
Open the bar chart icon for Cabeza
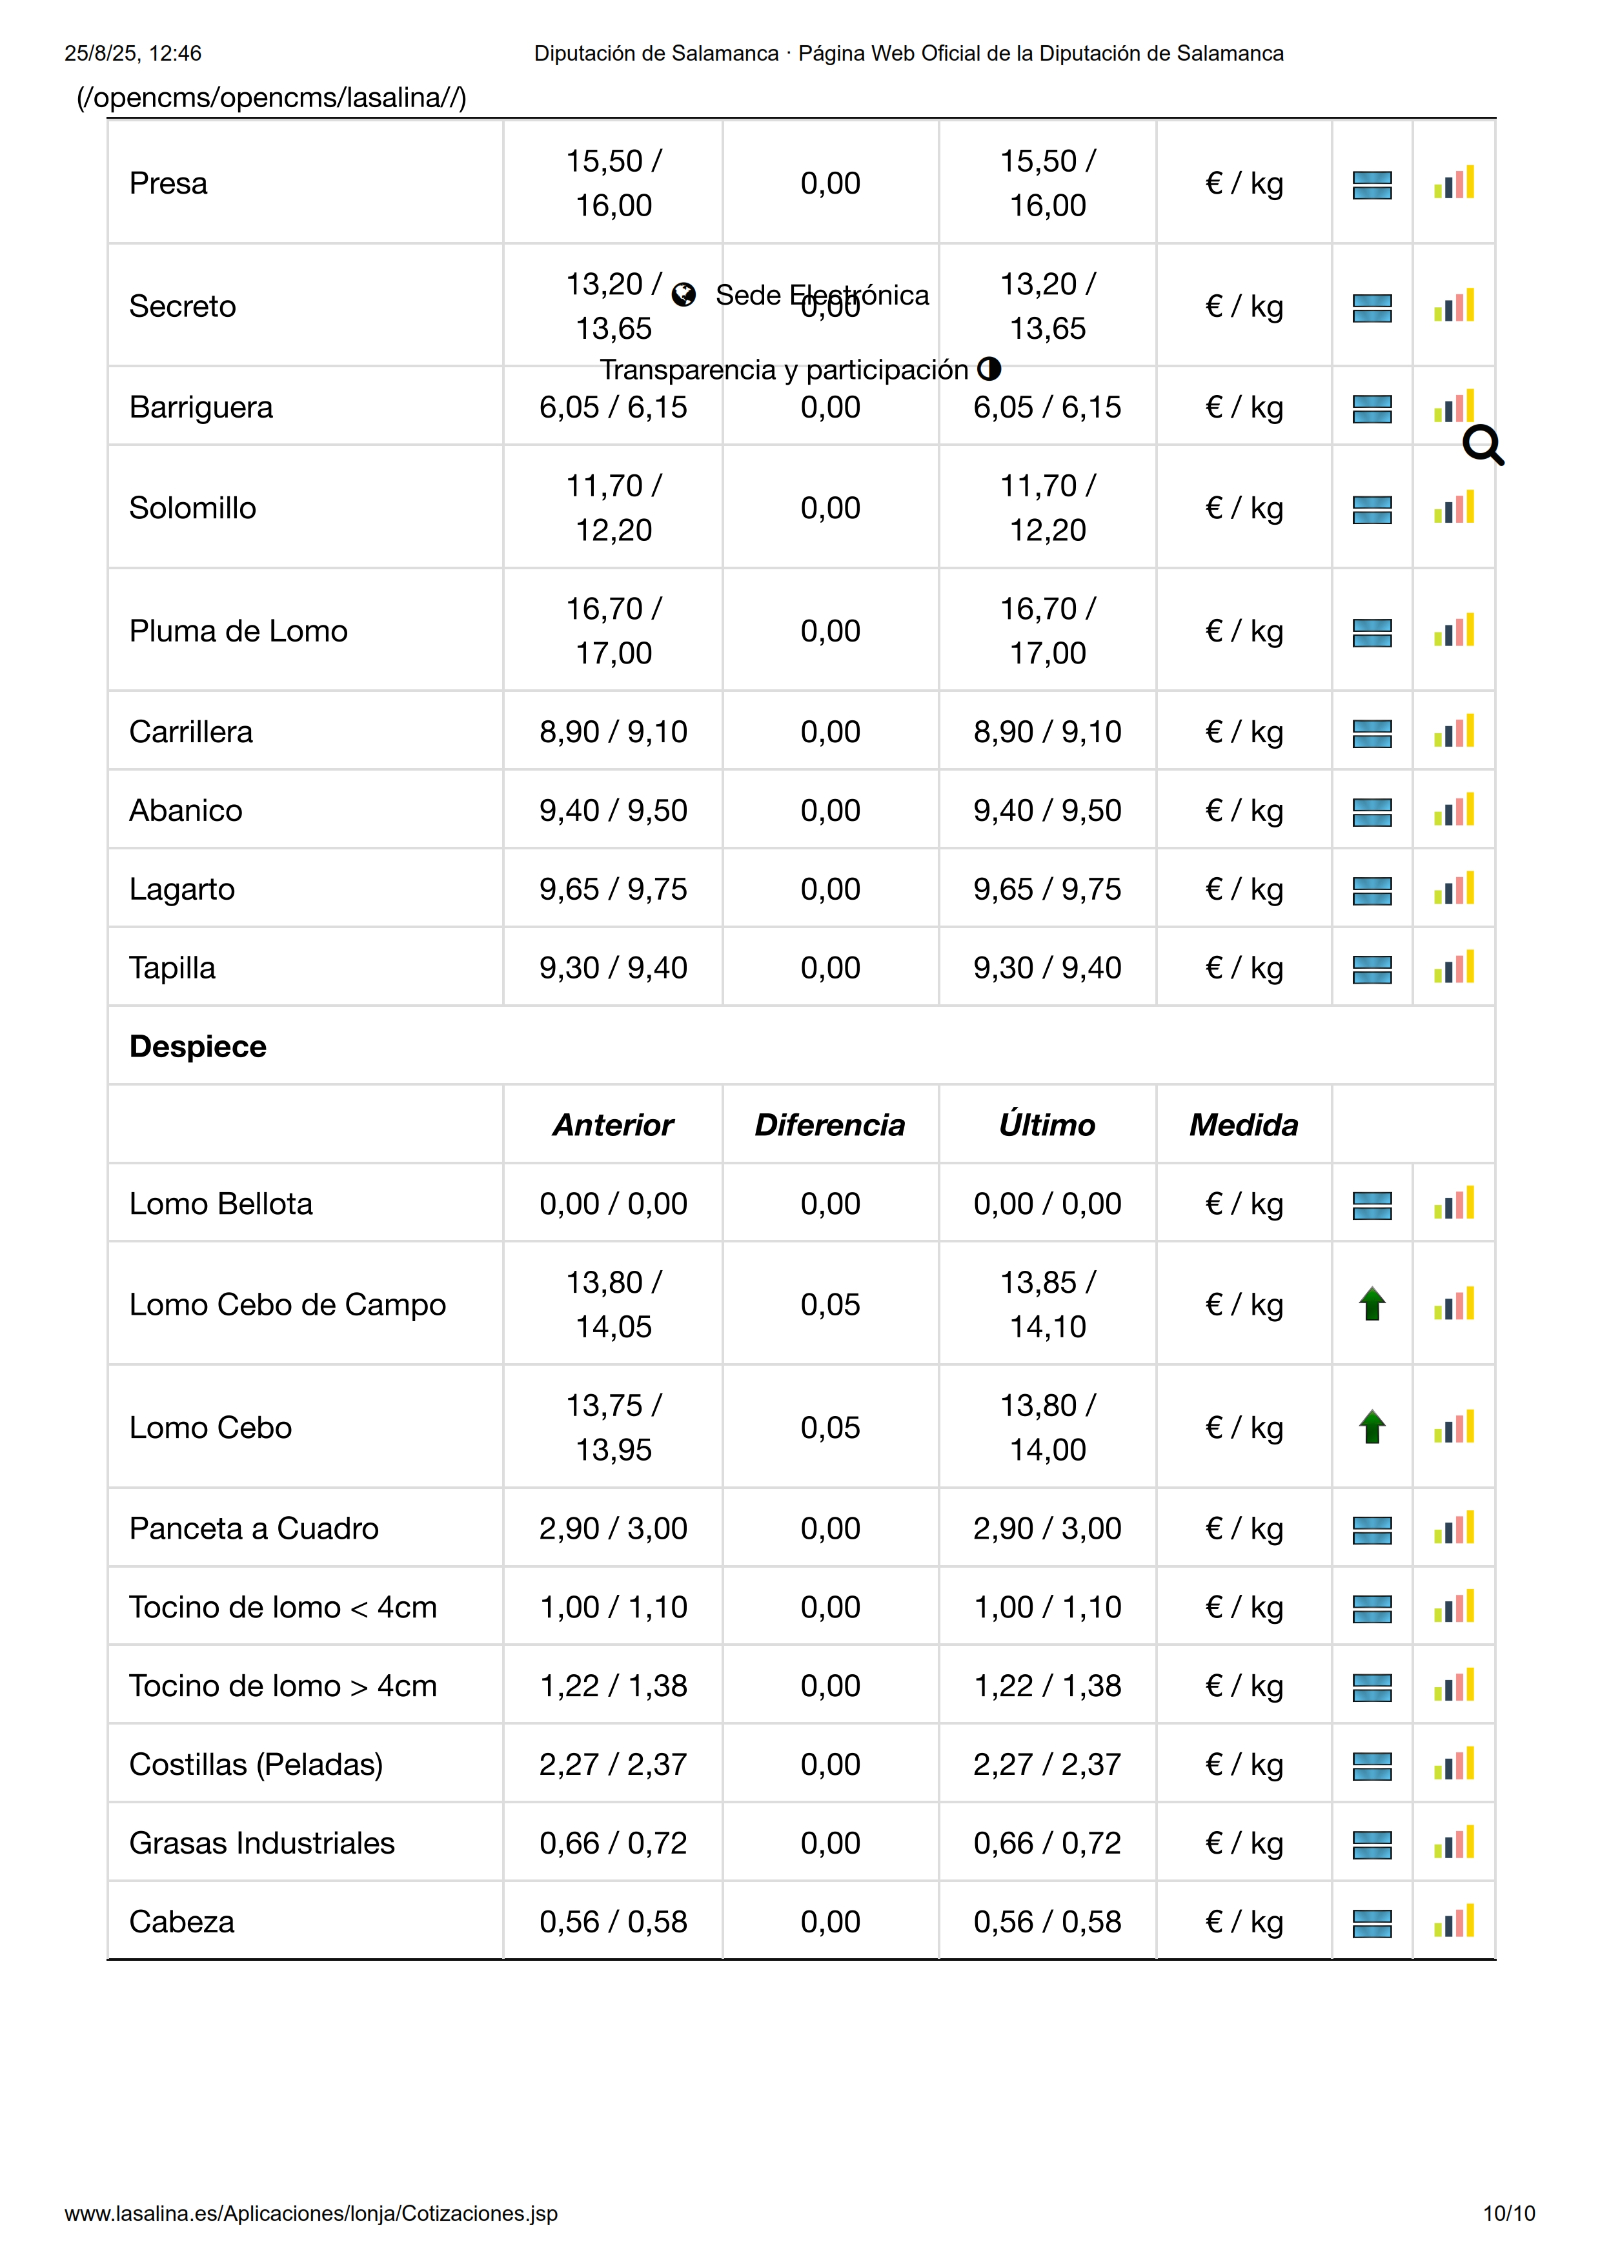point(1453,1921)
